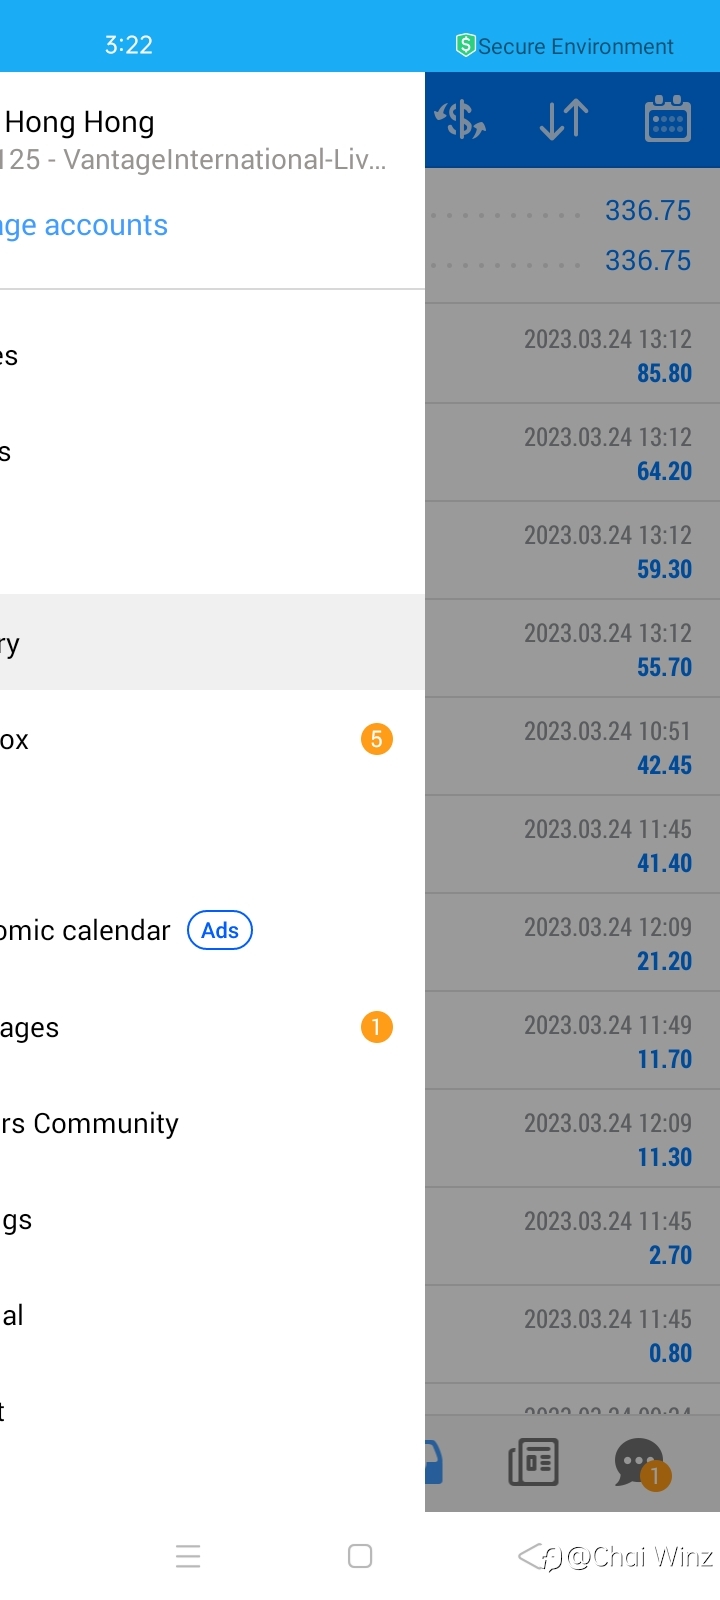Screen dimensions: 720x1600
Task: Select the highlighted History menu item
Action: [x=200, y=643]
